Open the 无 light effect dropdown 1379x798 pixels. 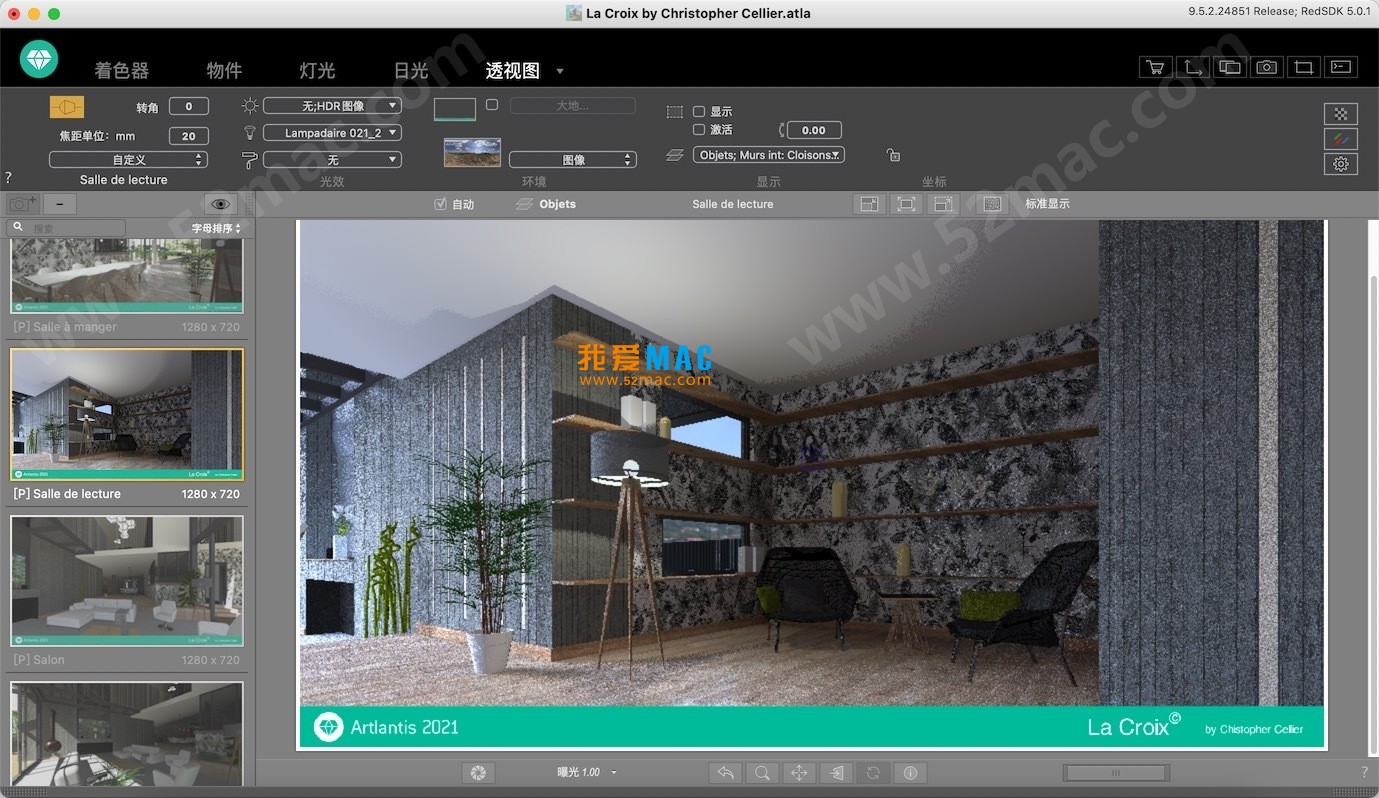(x=332, y=159)
